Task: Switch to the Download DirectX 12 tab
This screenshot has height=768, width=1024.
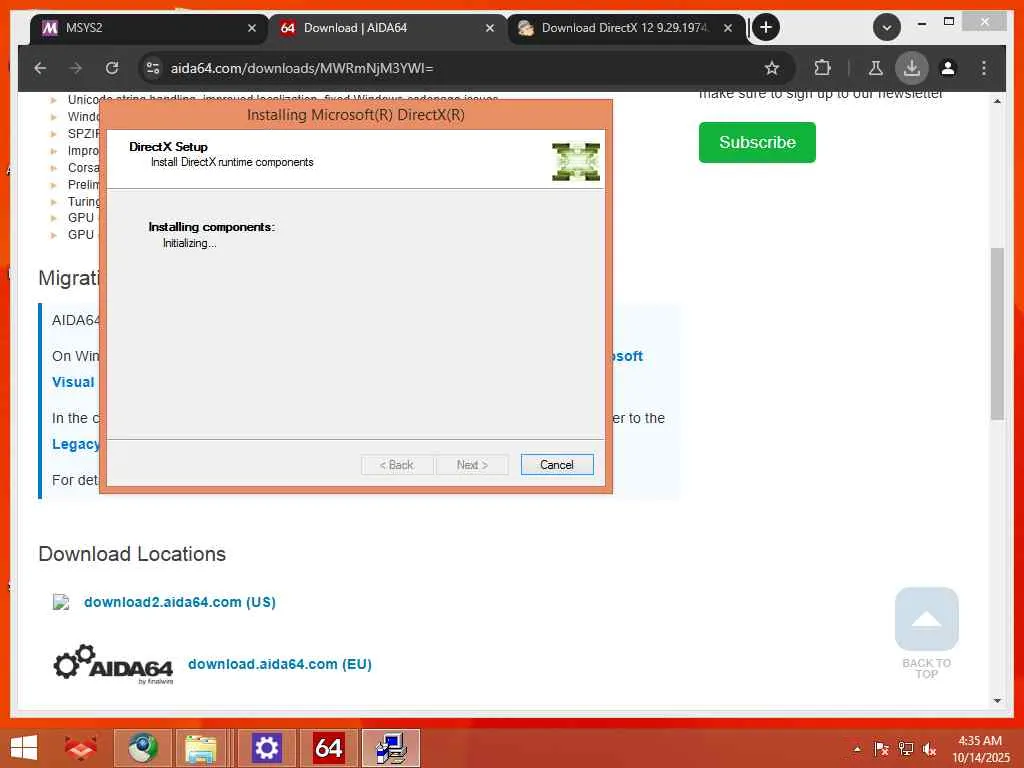Action: (626, 28)
